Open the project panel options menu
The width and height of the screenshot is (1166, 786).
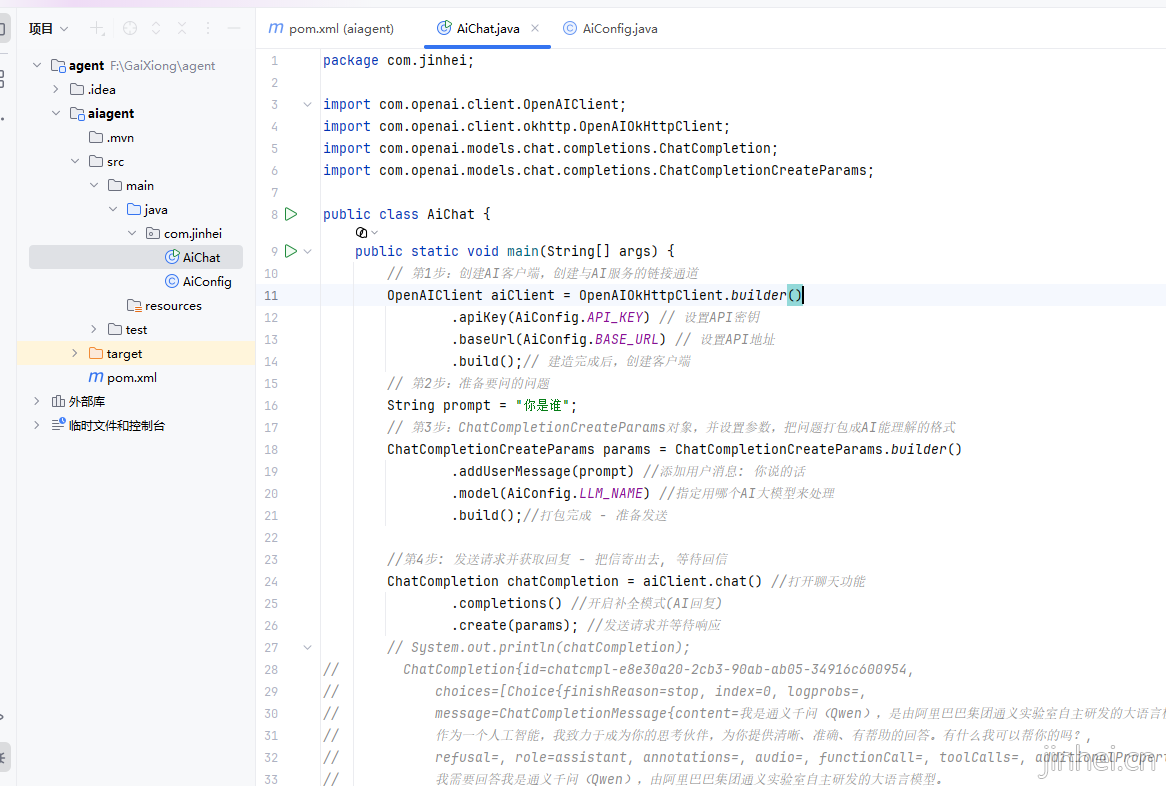207,28
